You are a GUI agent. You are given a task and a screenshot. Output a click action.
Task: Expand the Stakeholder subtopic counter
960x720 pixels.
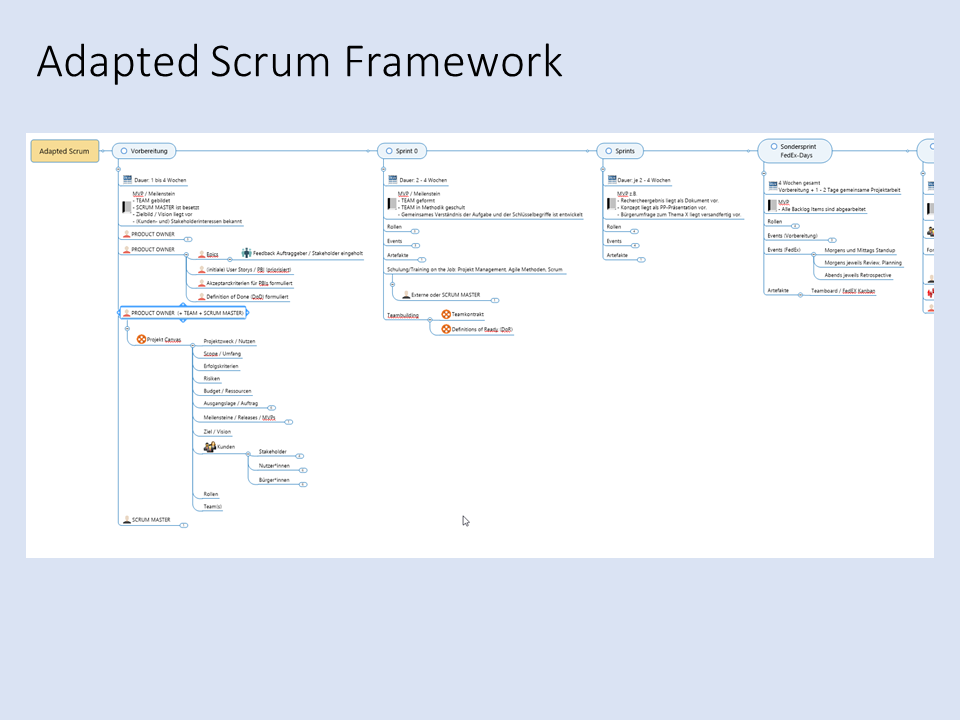pos(300,456)
